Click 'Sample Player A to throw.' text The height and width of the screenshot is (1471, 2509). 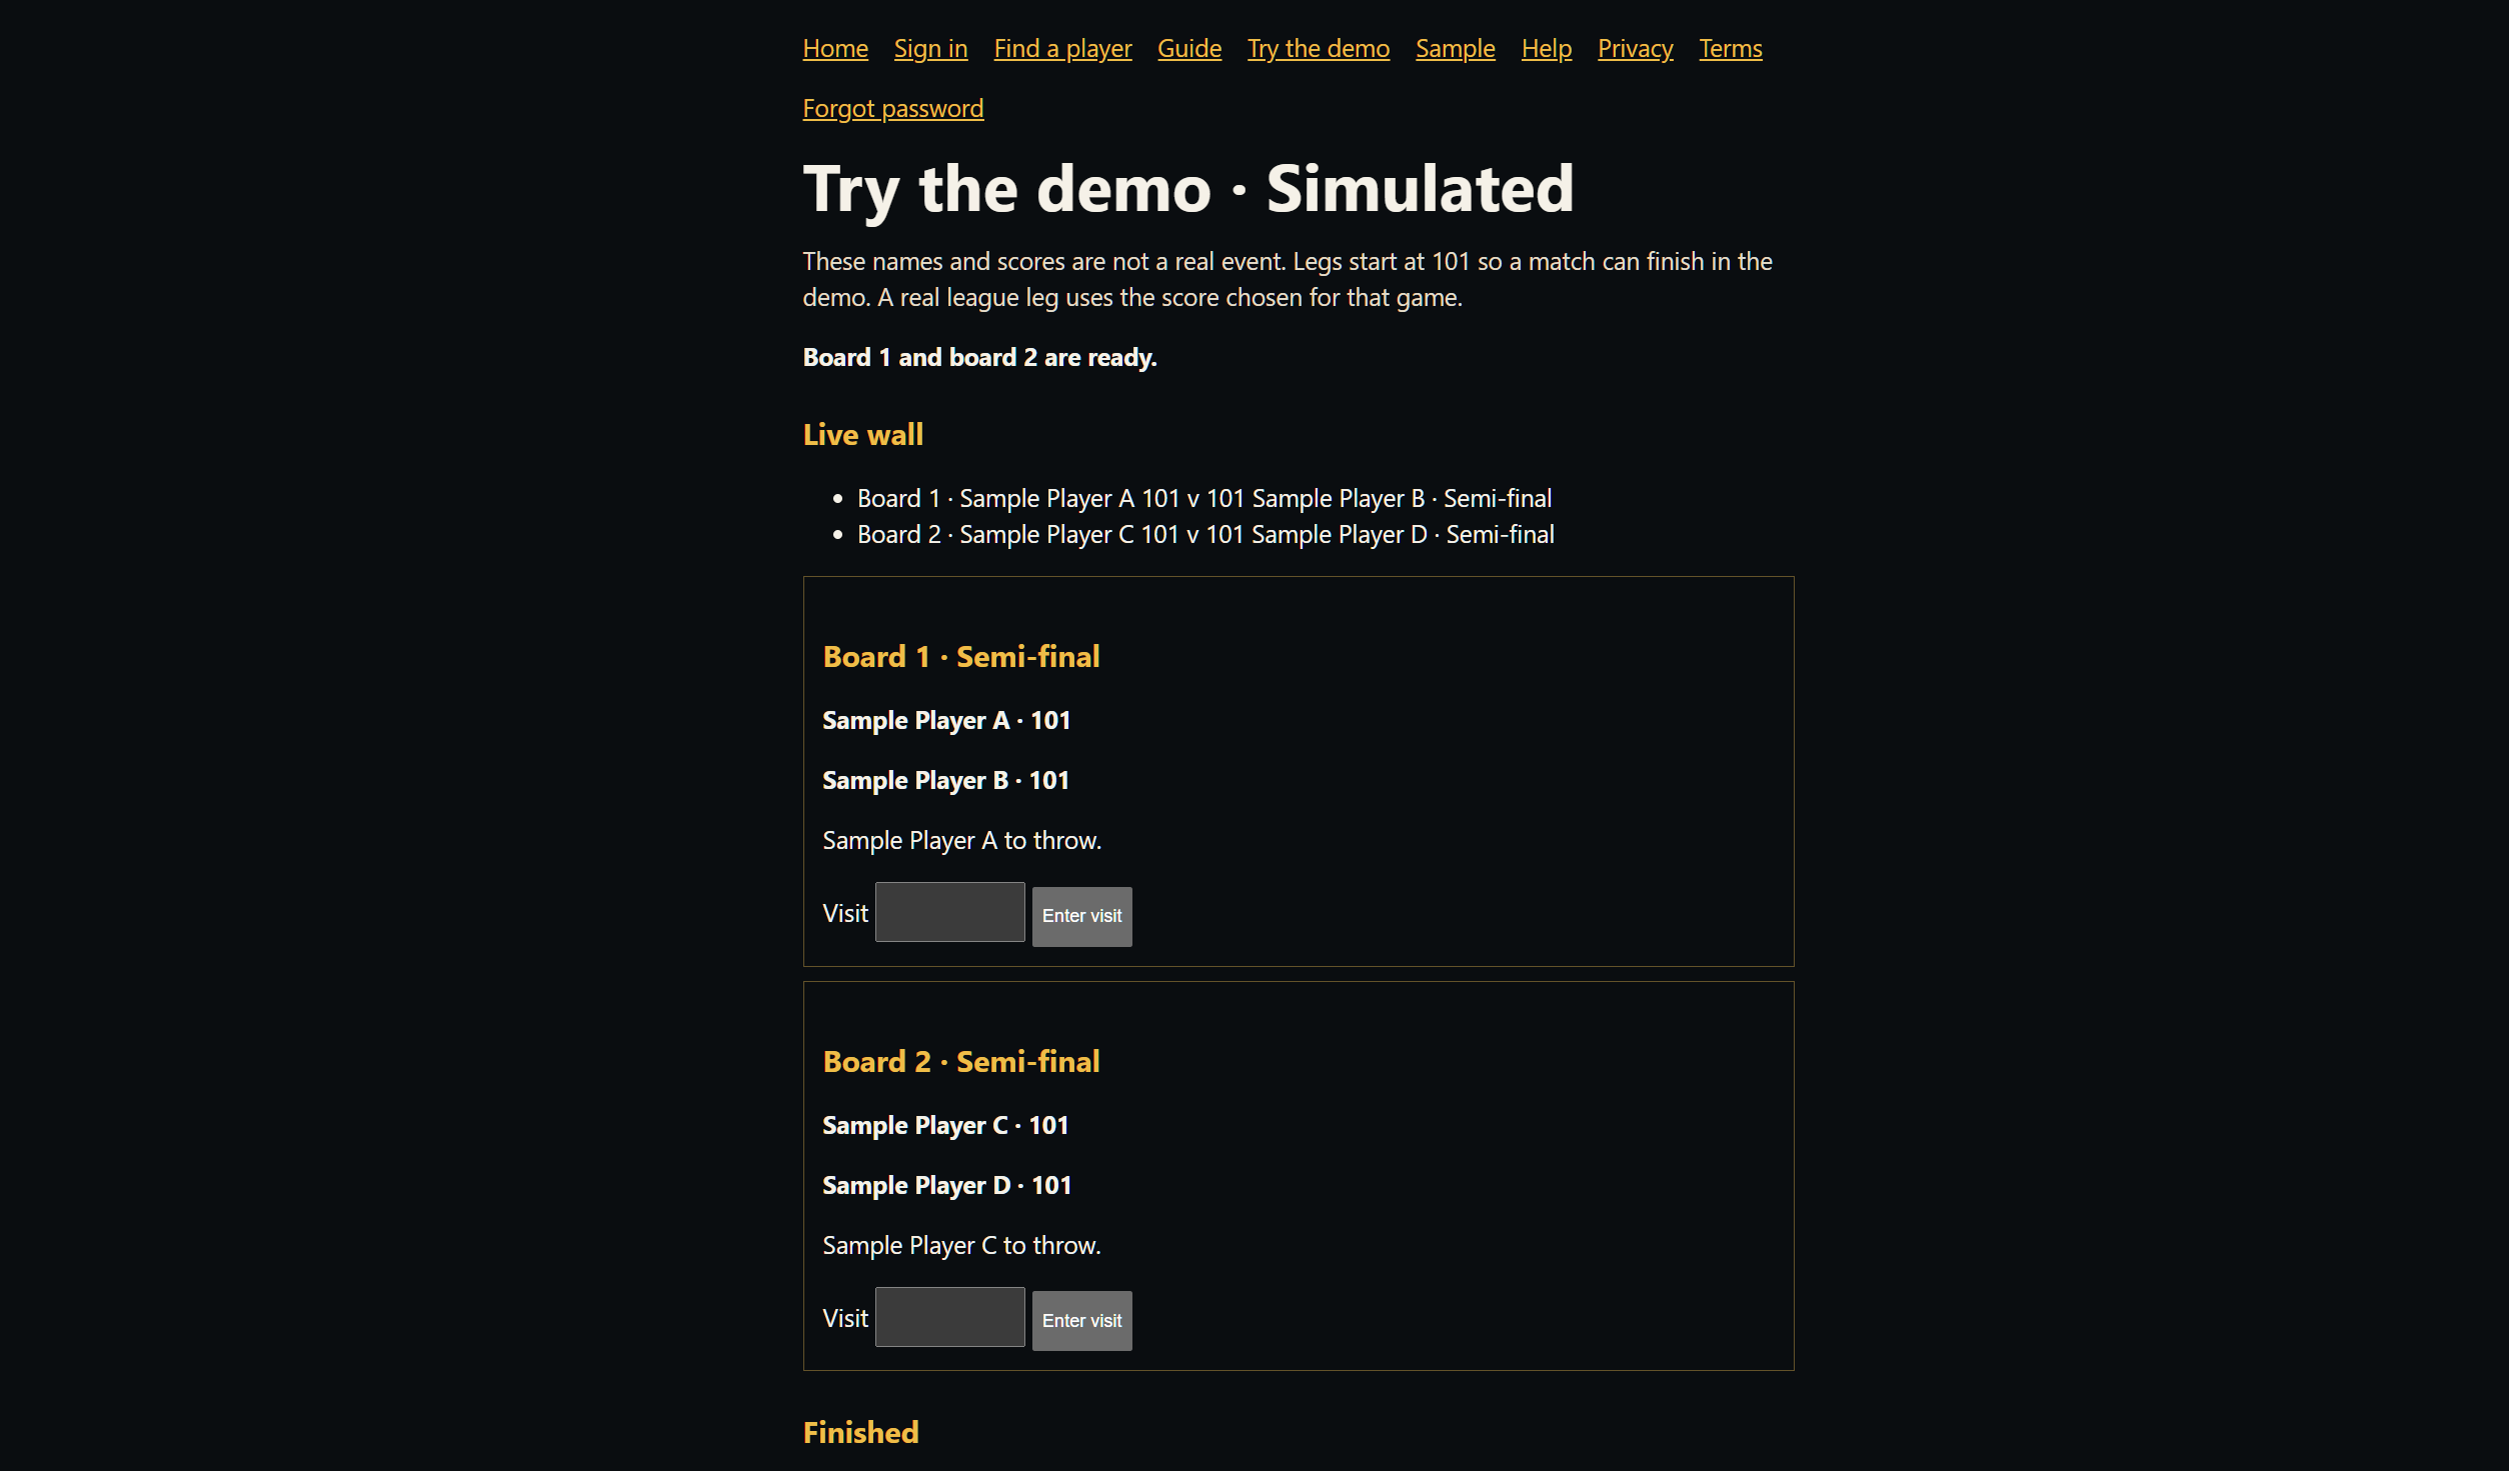(x=962, y=840)
